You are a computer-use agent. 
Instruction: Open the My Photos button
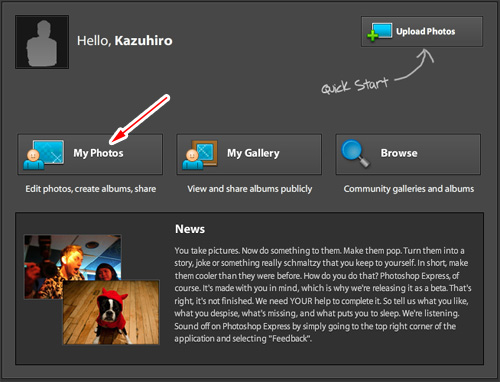point(90,154)
